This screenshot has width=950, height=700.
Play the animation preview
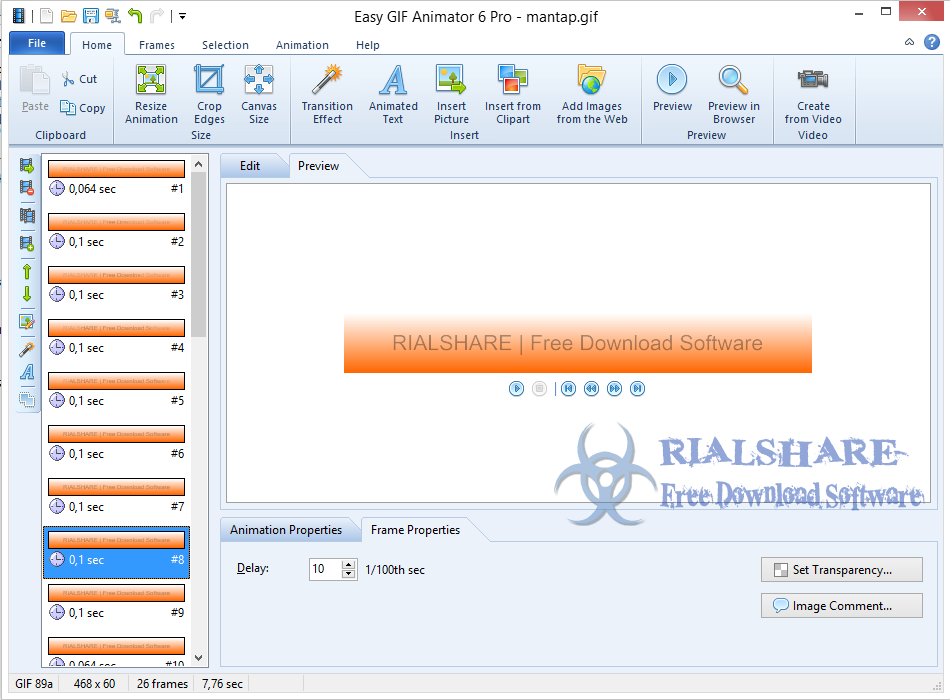click(516, 388)
